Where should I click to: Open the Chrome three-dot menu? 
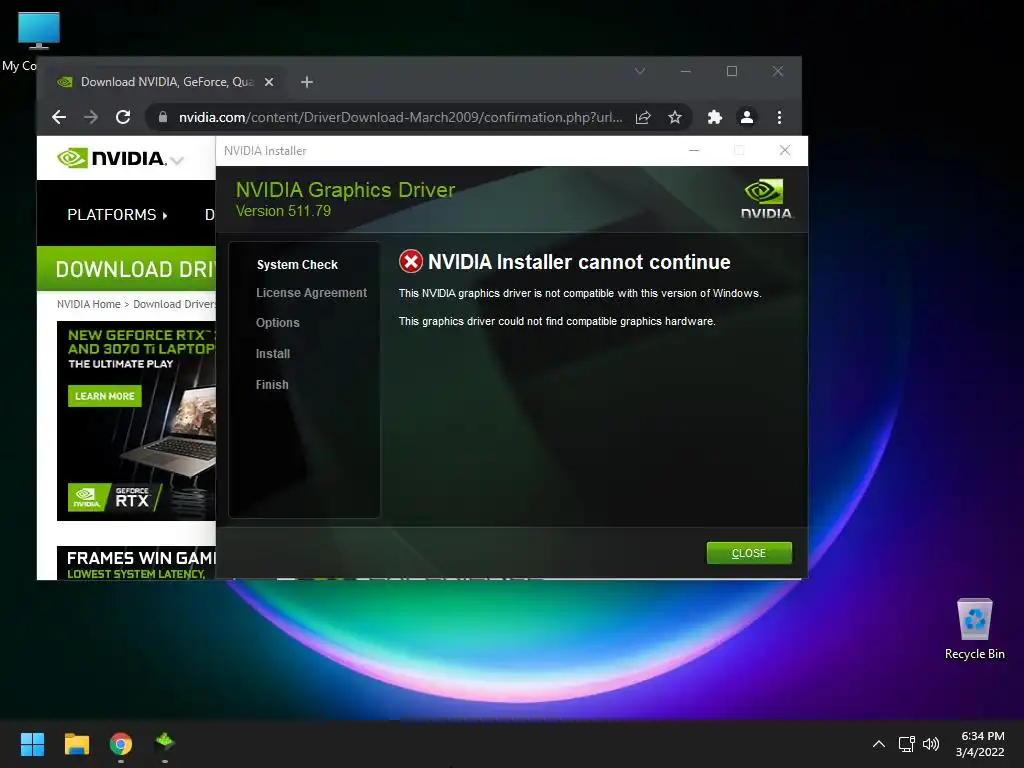[779, 118]
